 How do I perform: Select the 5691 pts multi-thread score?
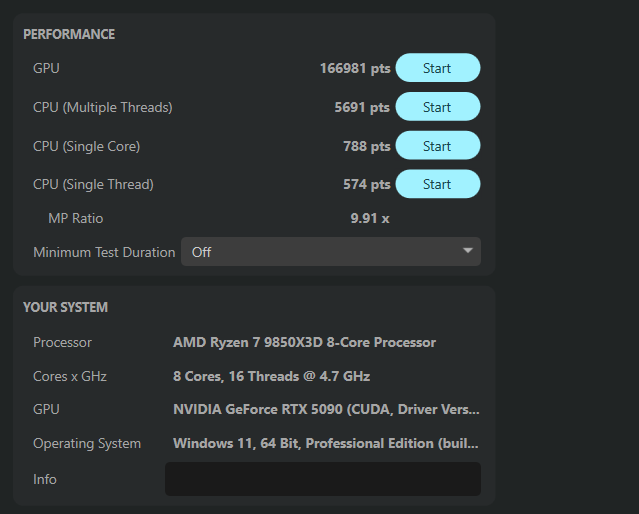coord(362,107)
